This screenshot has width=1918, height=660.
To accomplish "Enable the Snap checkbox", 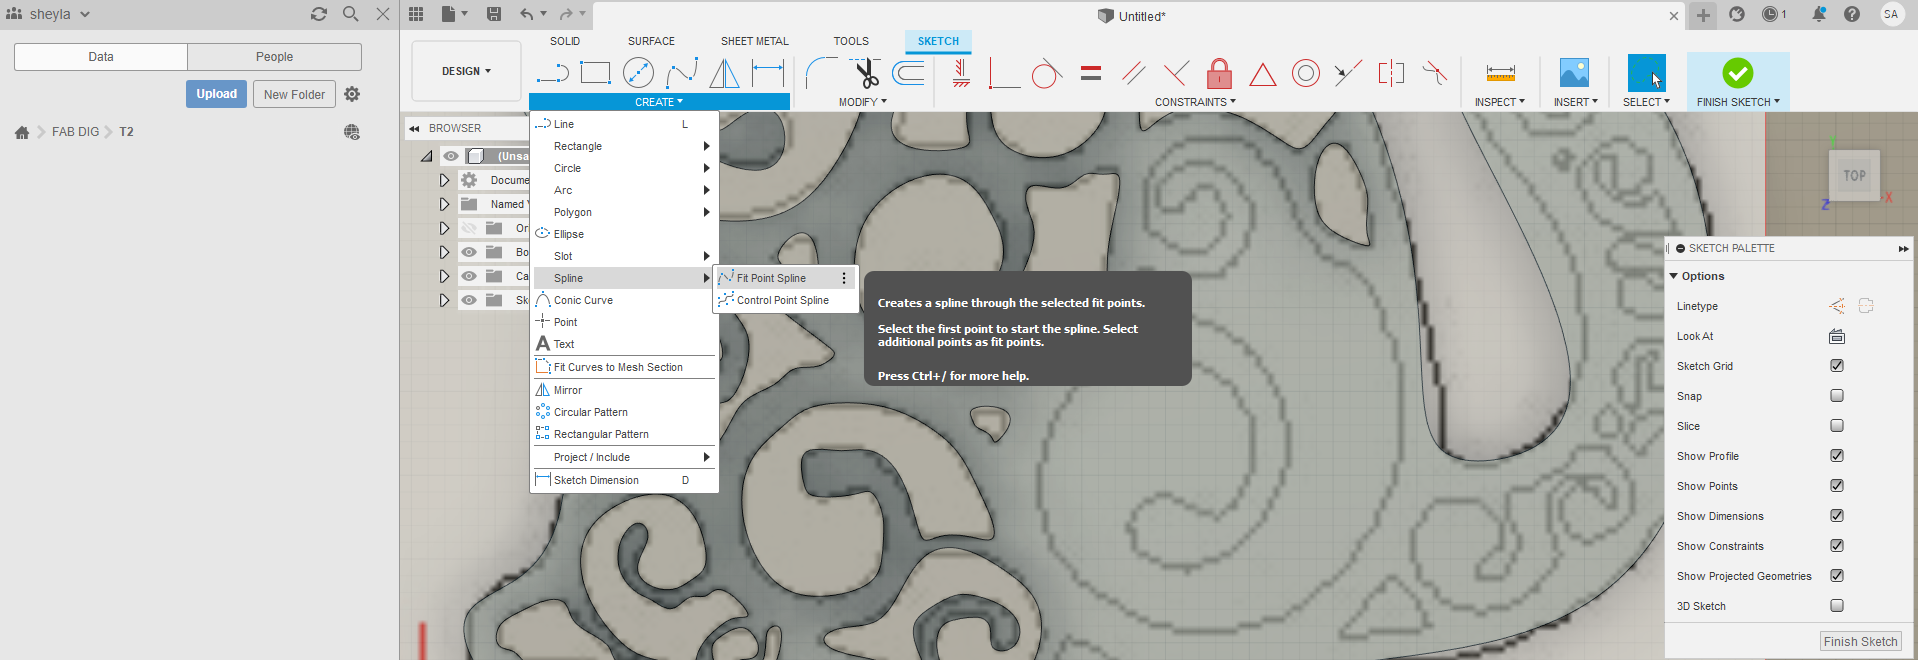I will click(1837, 396).
